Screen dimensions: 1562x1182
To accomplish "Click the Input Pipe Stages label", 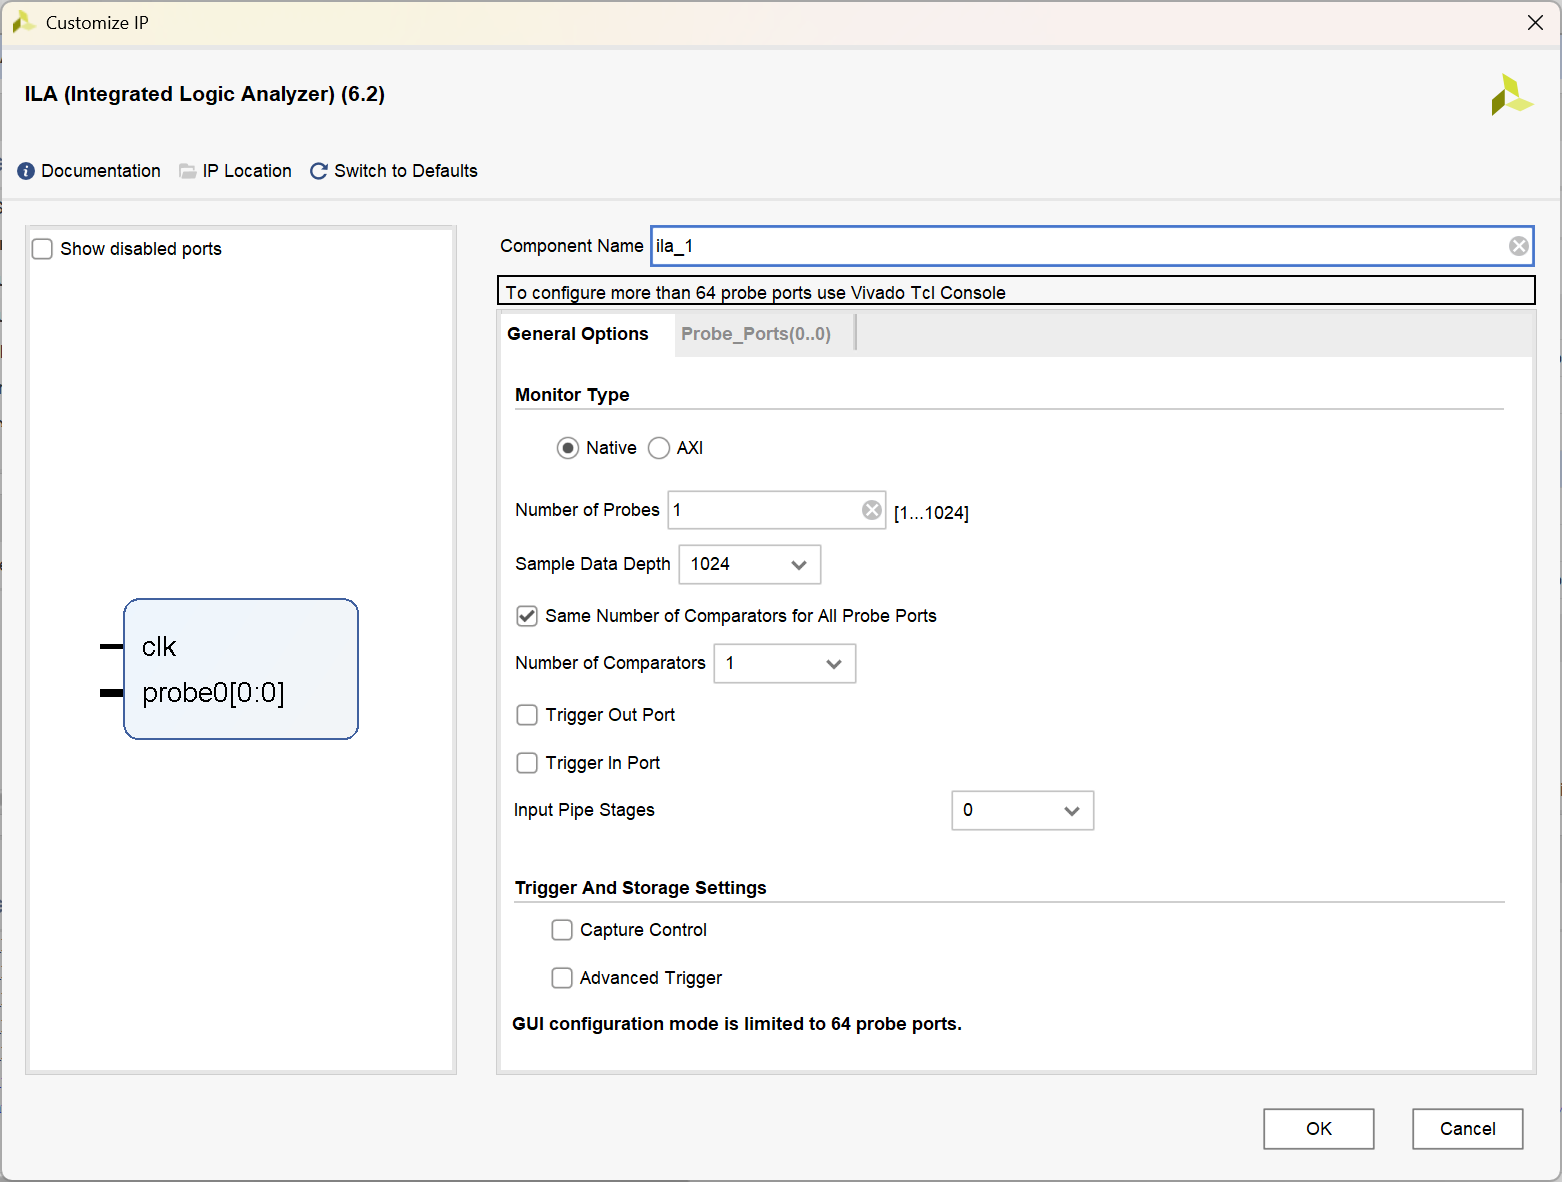I will click(584, 810).
